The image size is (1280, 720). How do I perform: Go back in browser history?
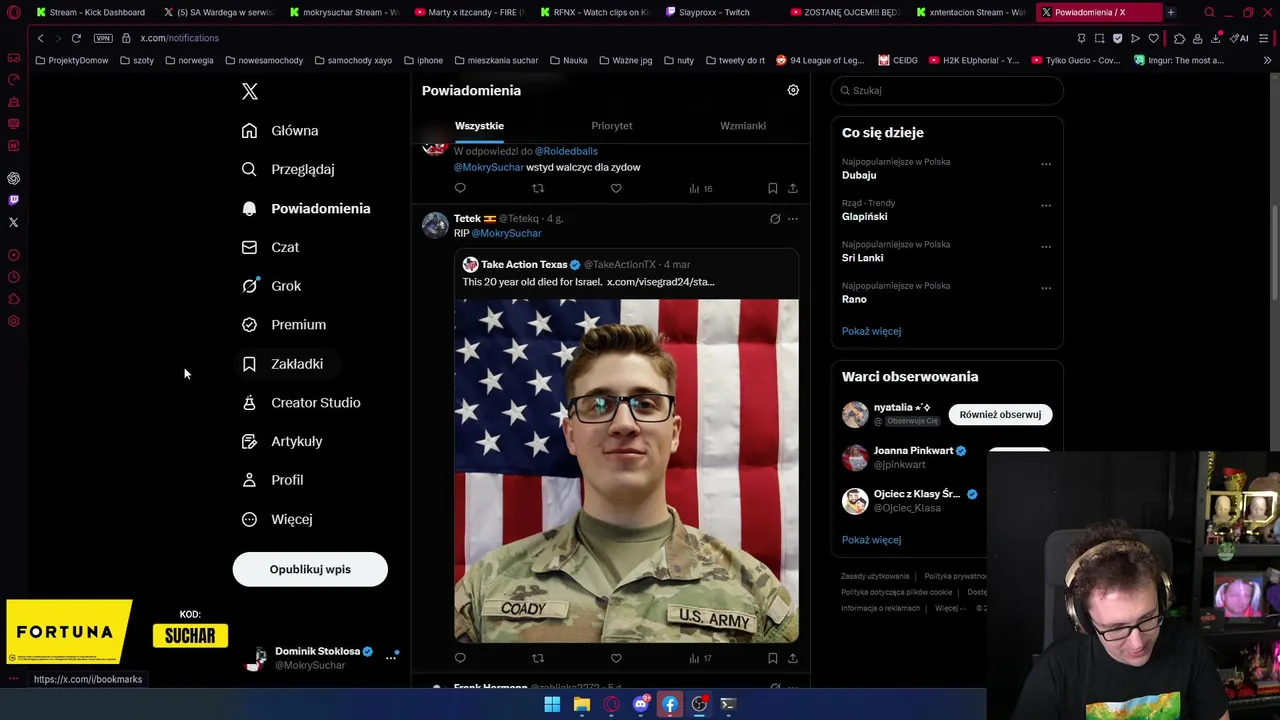pos(40,38)
